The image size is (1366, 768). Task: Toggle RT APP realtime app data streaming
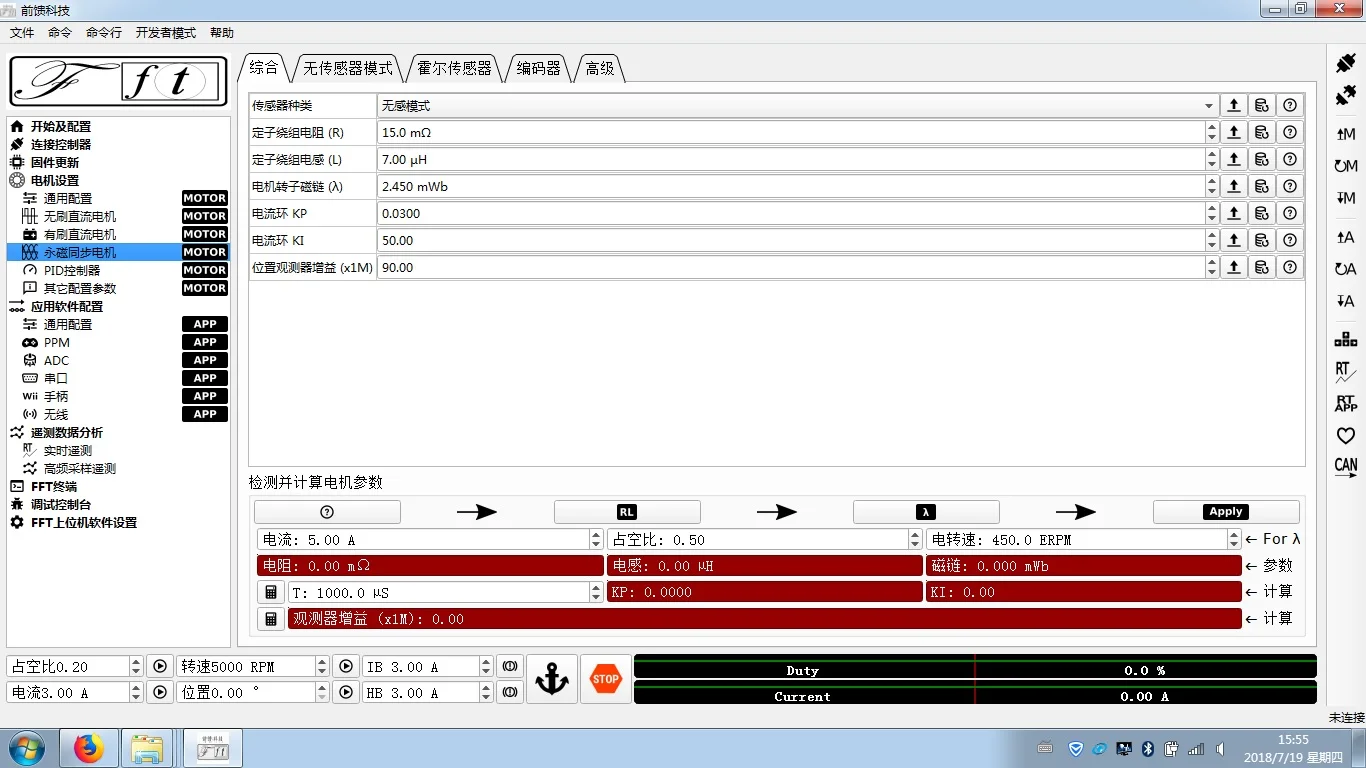pos(1346,404)
